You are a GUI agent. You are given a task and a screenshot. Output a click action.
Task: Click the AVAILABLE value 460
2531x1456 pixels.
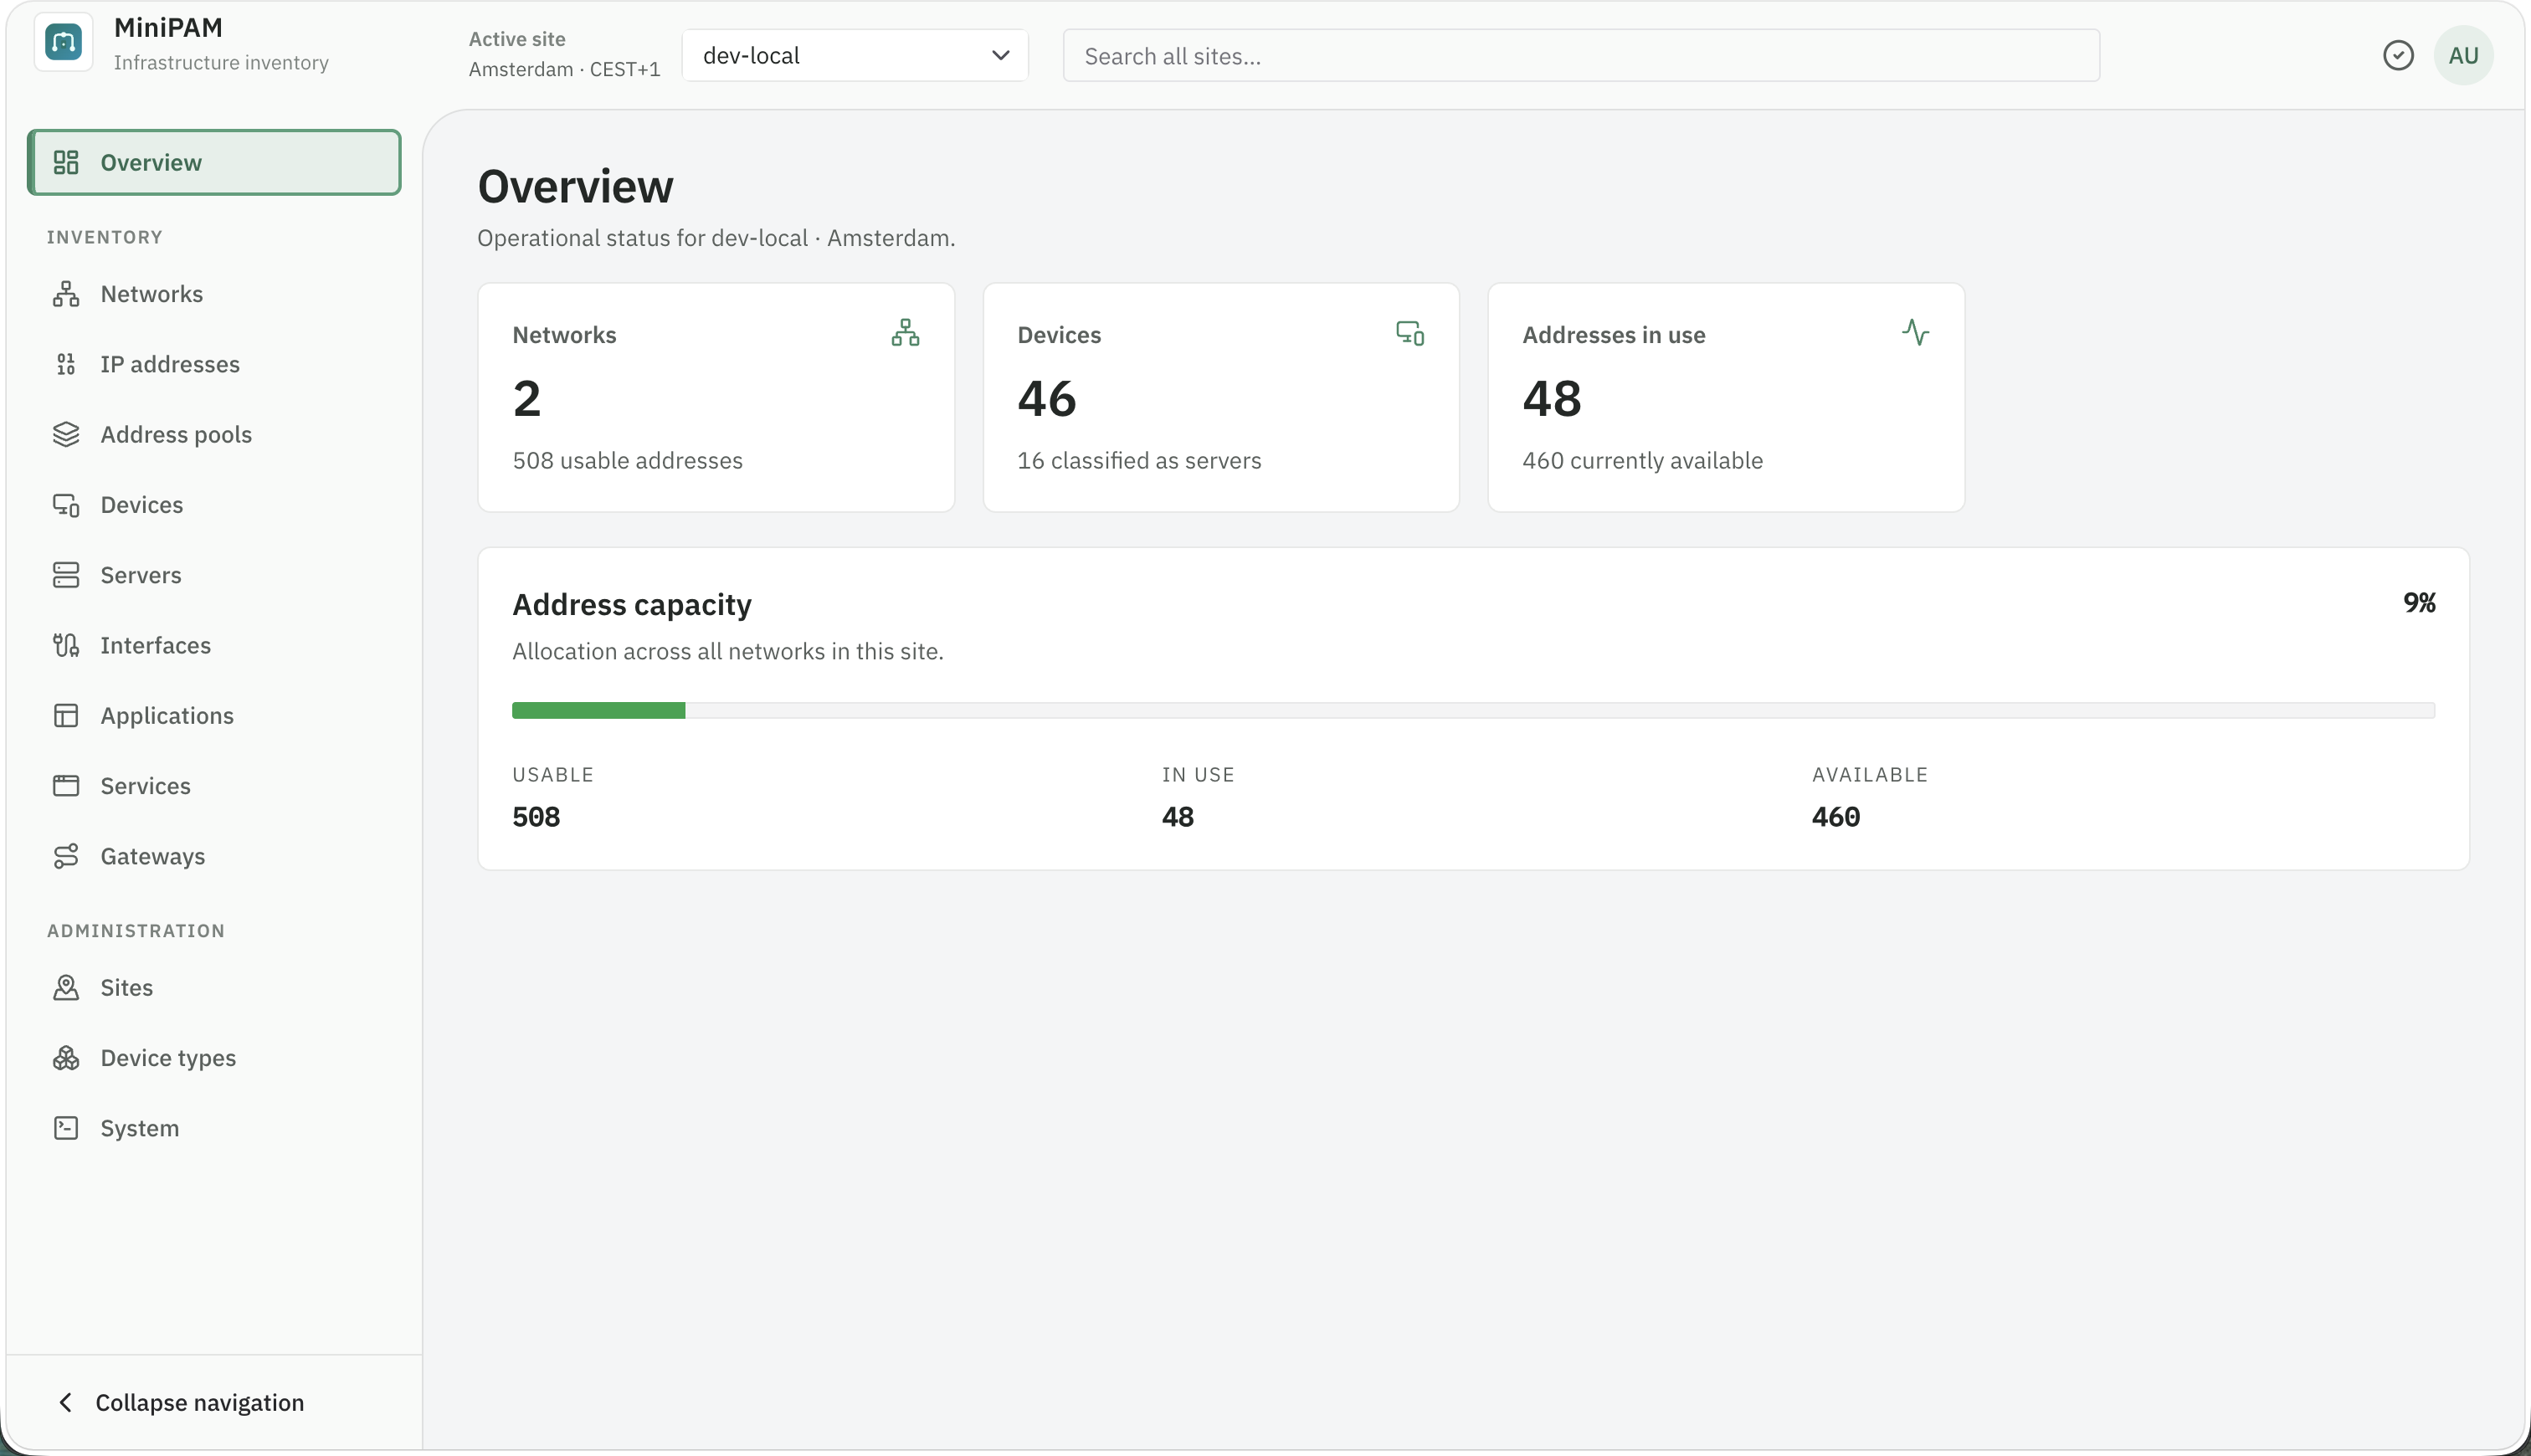pos(1835,817)
